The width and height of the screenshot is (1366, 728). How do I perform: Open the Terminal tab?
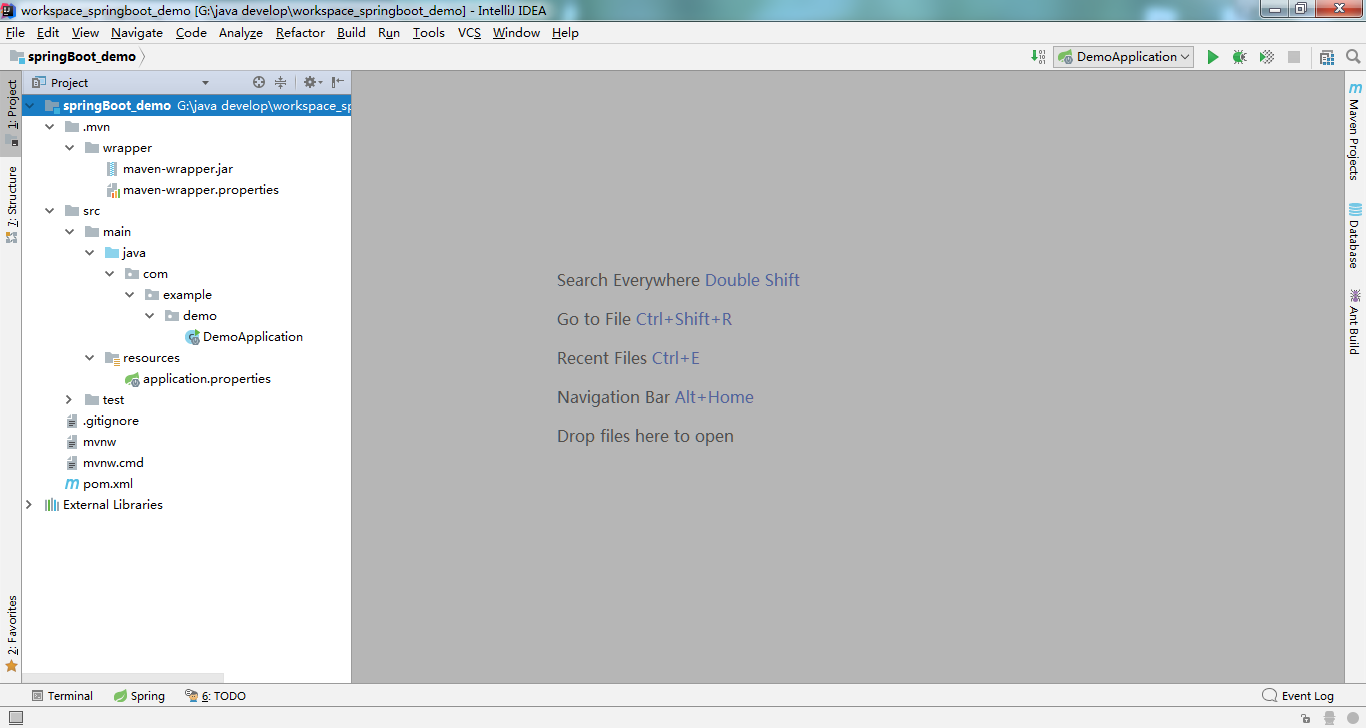(x=62, y=696)
